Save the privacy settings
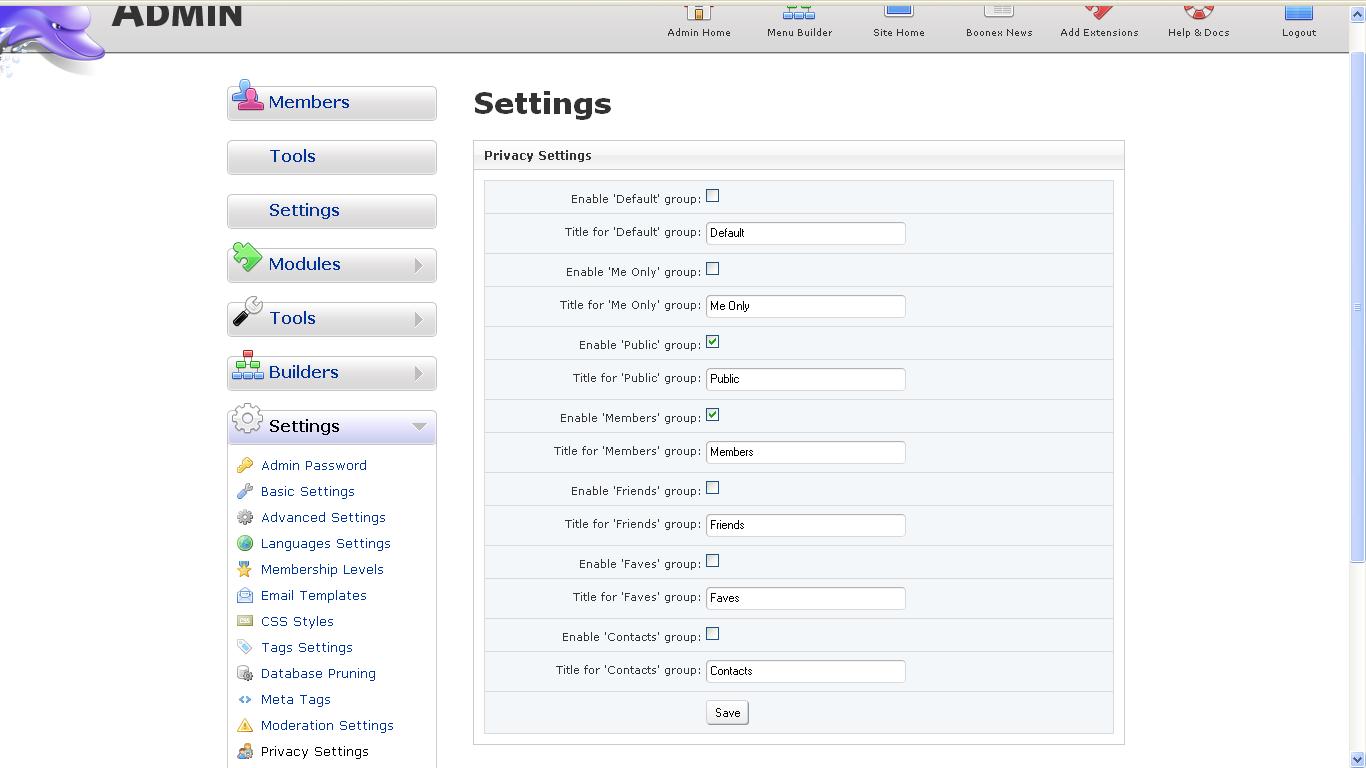Viewport: 1366px width, 768px height. (x=727, y=713)
